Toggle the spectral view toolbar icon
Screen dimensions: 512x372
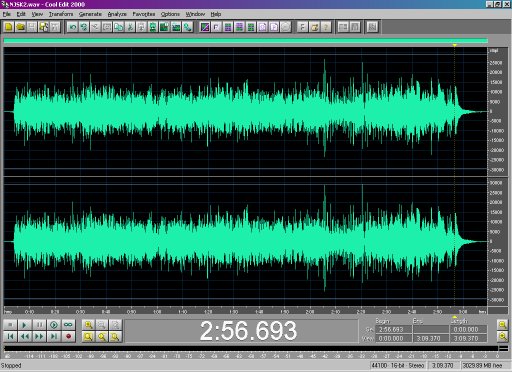click(x=205, y=27)
